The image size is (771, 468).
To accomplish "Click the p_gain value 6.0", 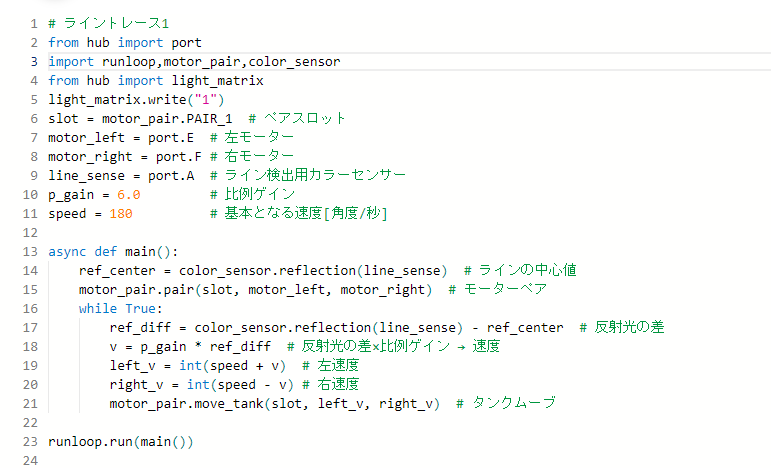I will 129,195.
